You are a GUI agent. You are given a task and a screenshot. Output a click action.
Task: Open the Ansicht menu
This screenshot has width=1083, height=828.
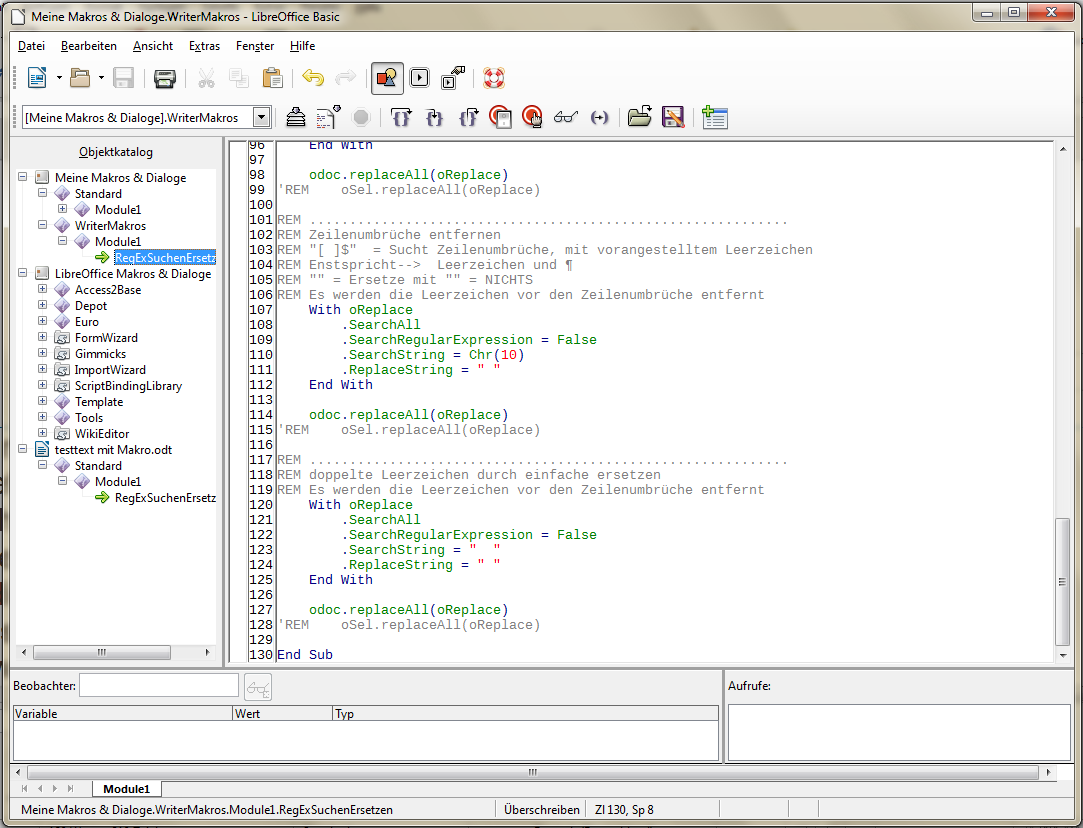(x=153, y=46)
